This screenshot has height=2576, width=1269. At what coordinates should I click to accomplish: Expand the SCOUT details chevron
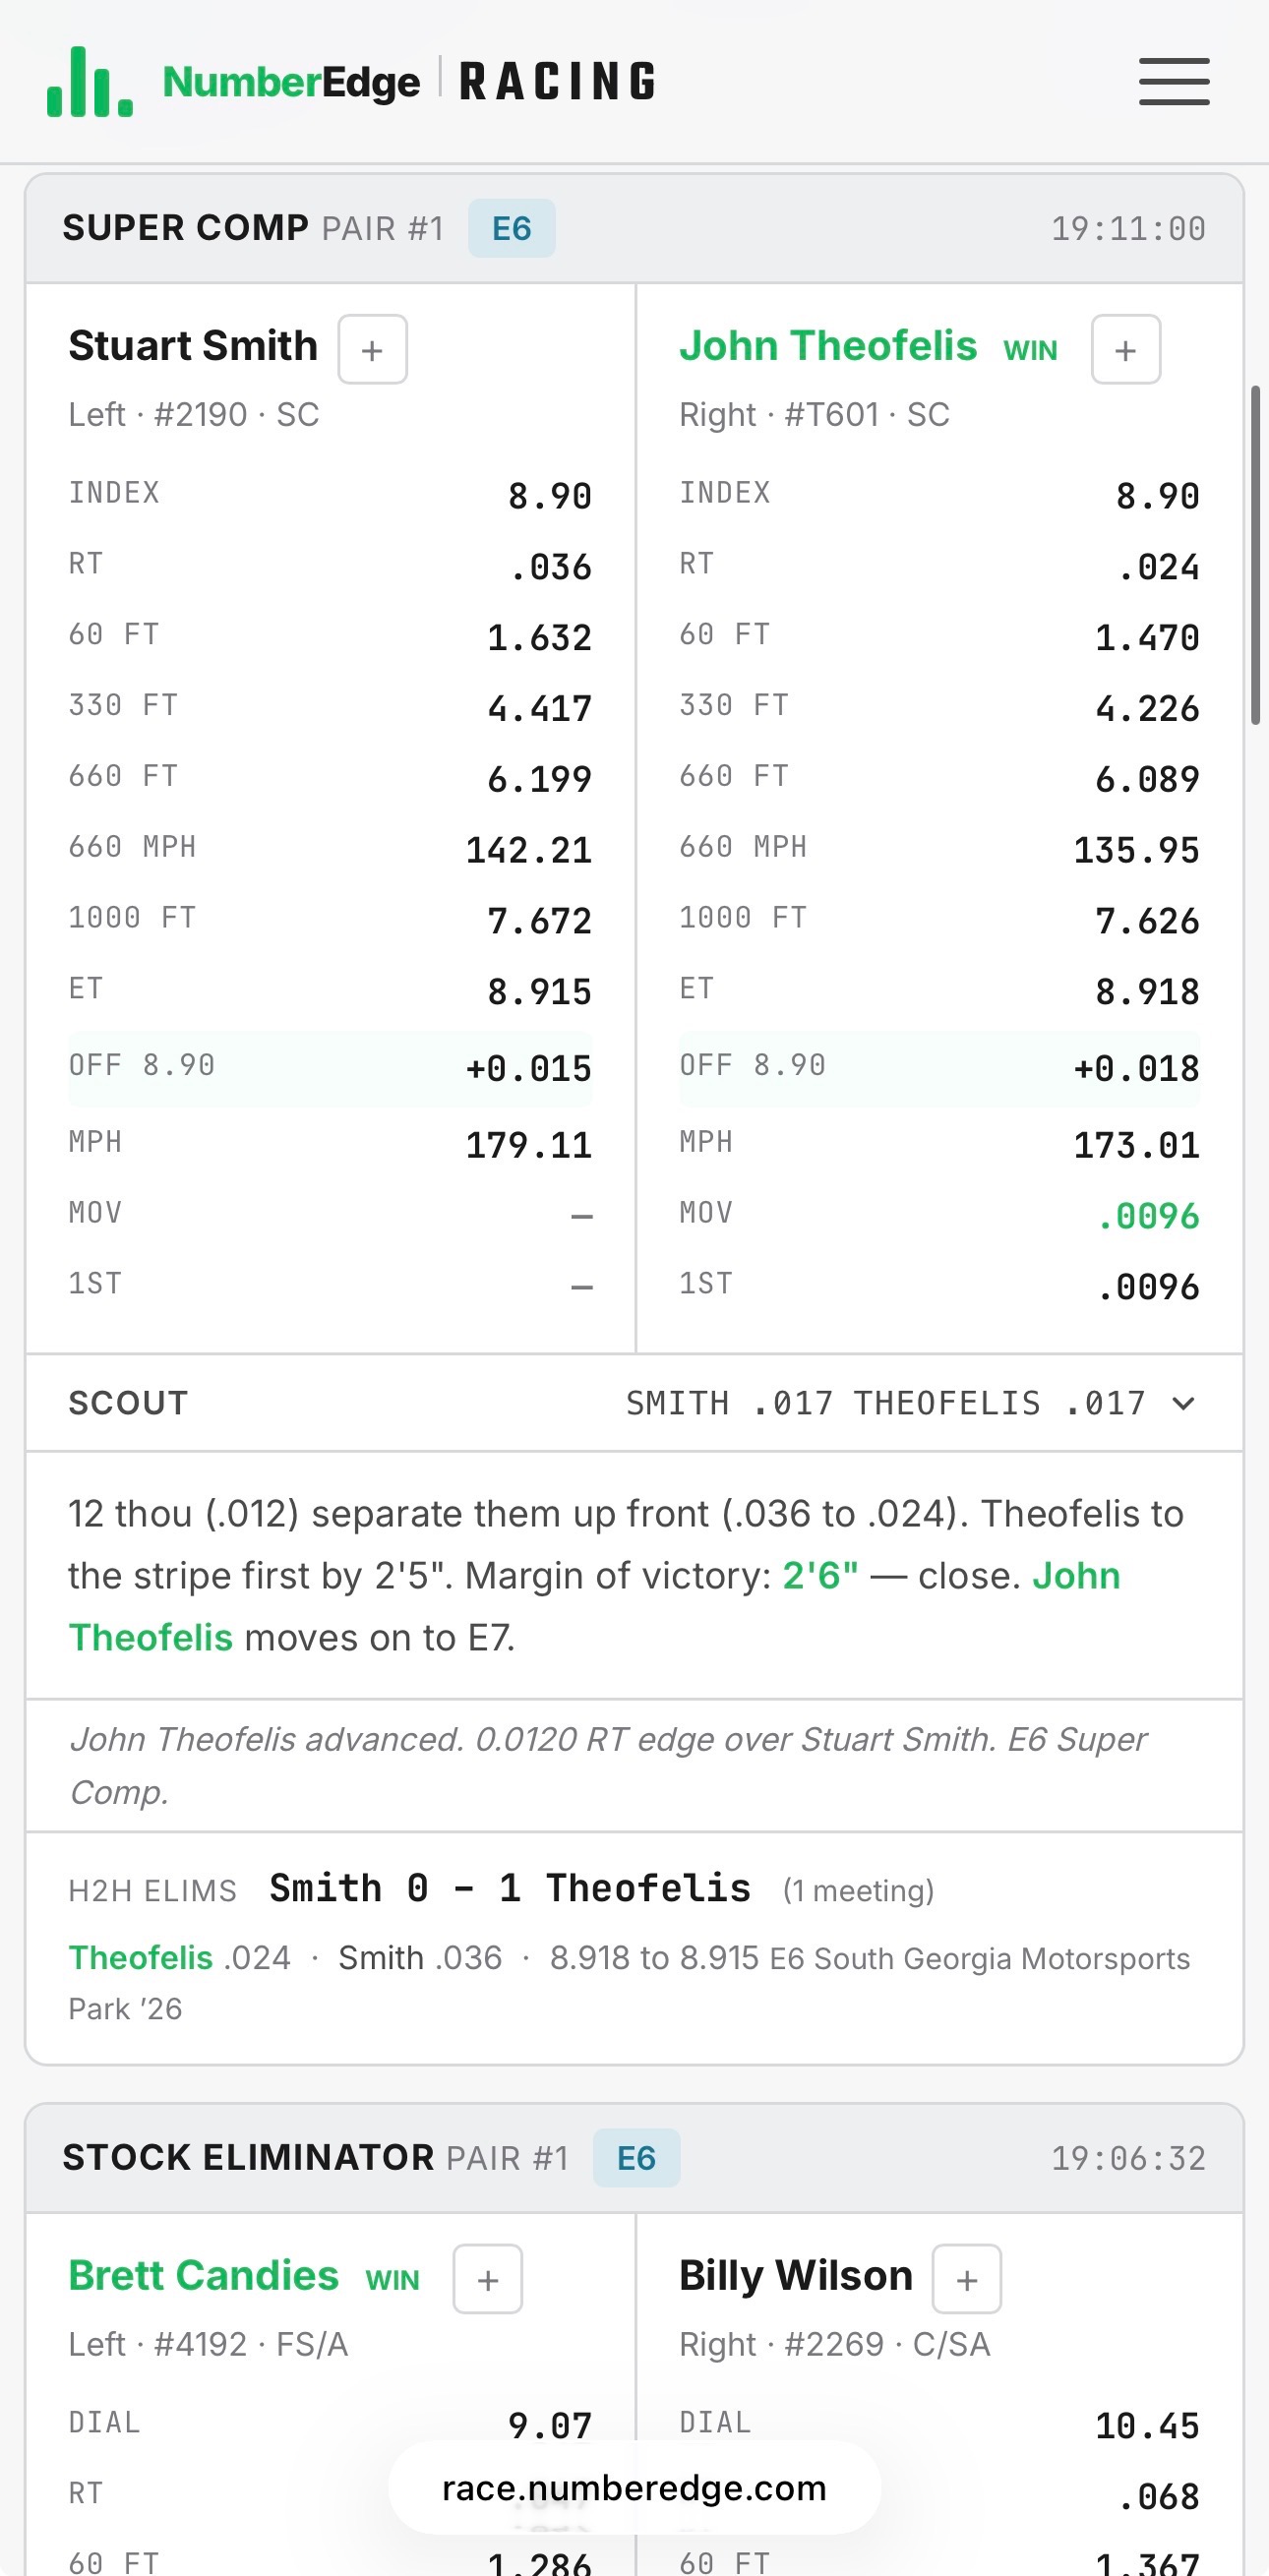1184,1403
